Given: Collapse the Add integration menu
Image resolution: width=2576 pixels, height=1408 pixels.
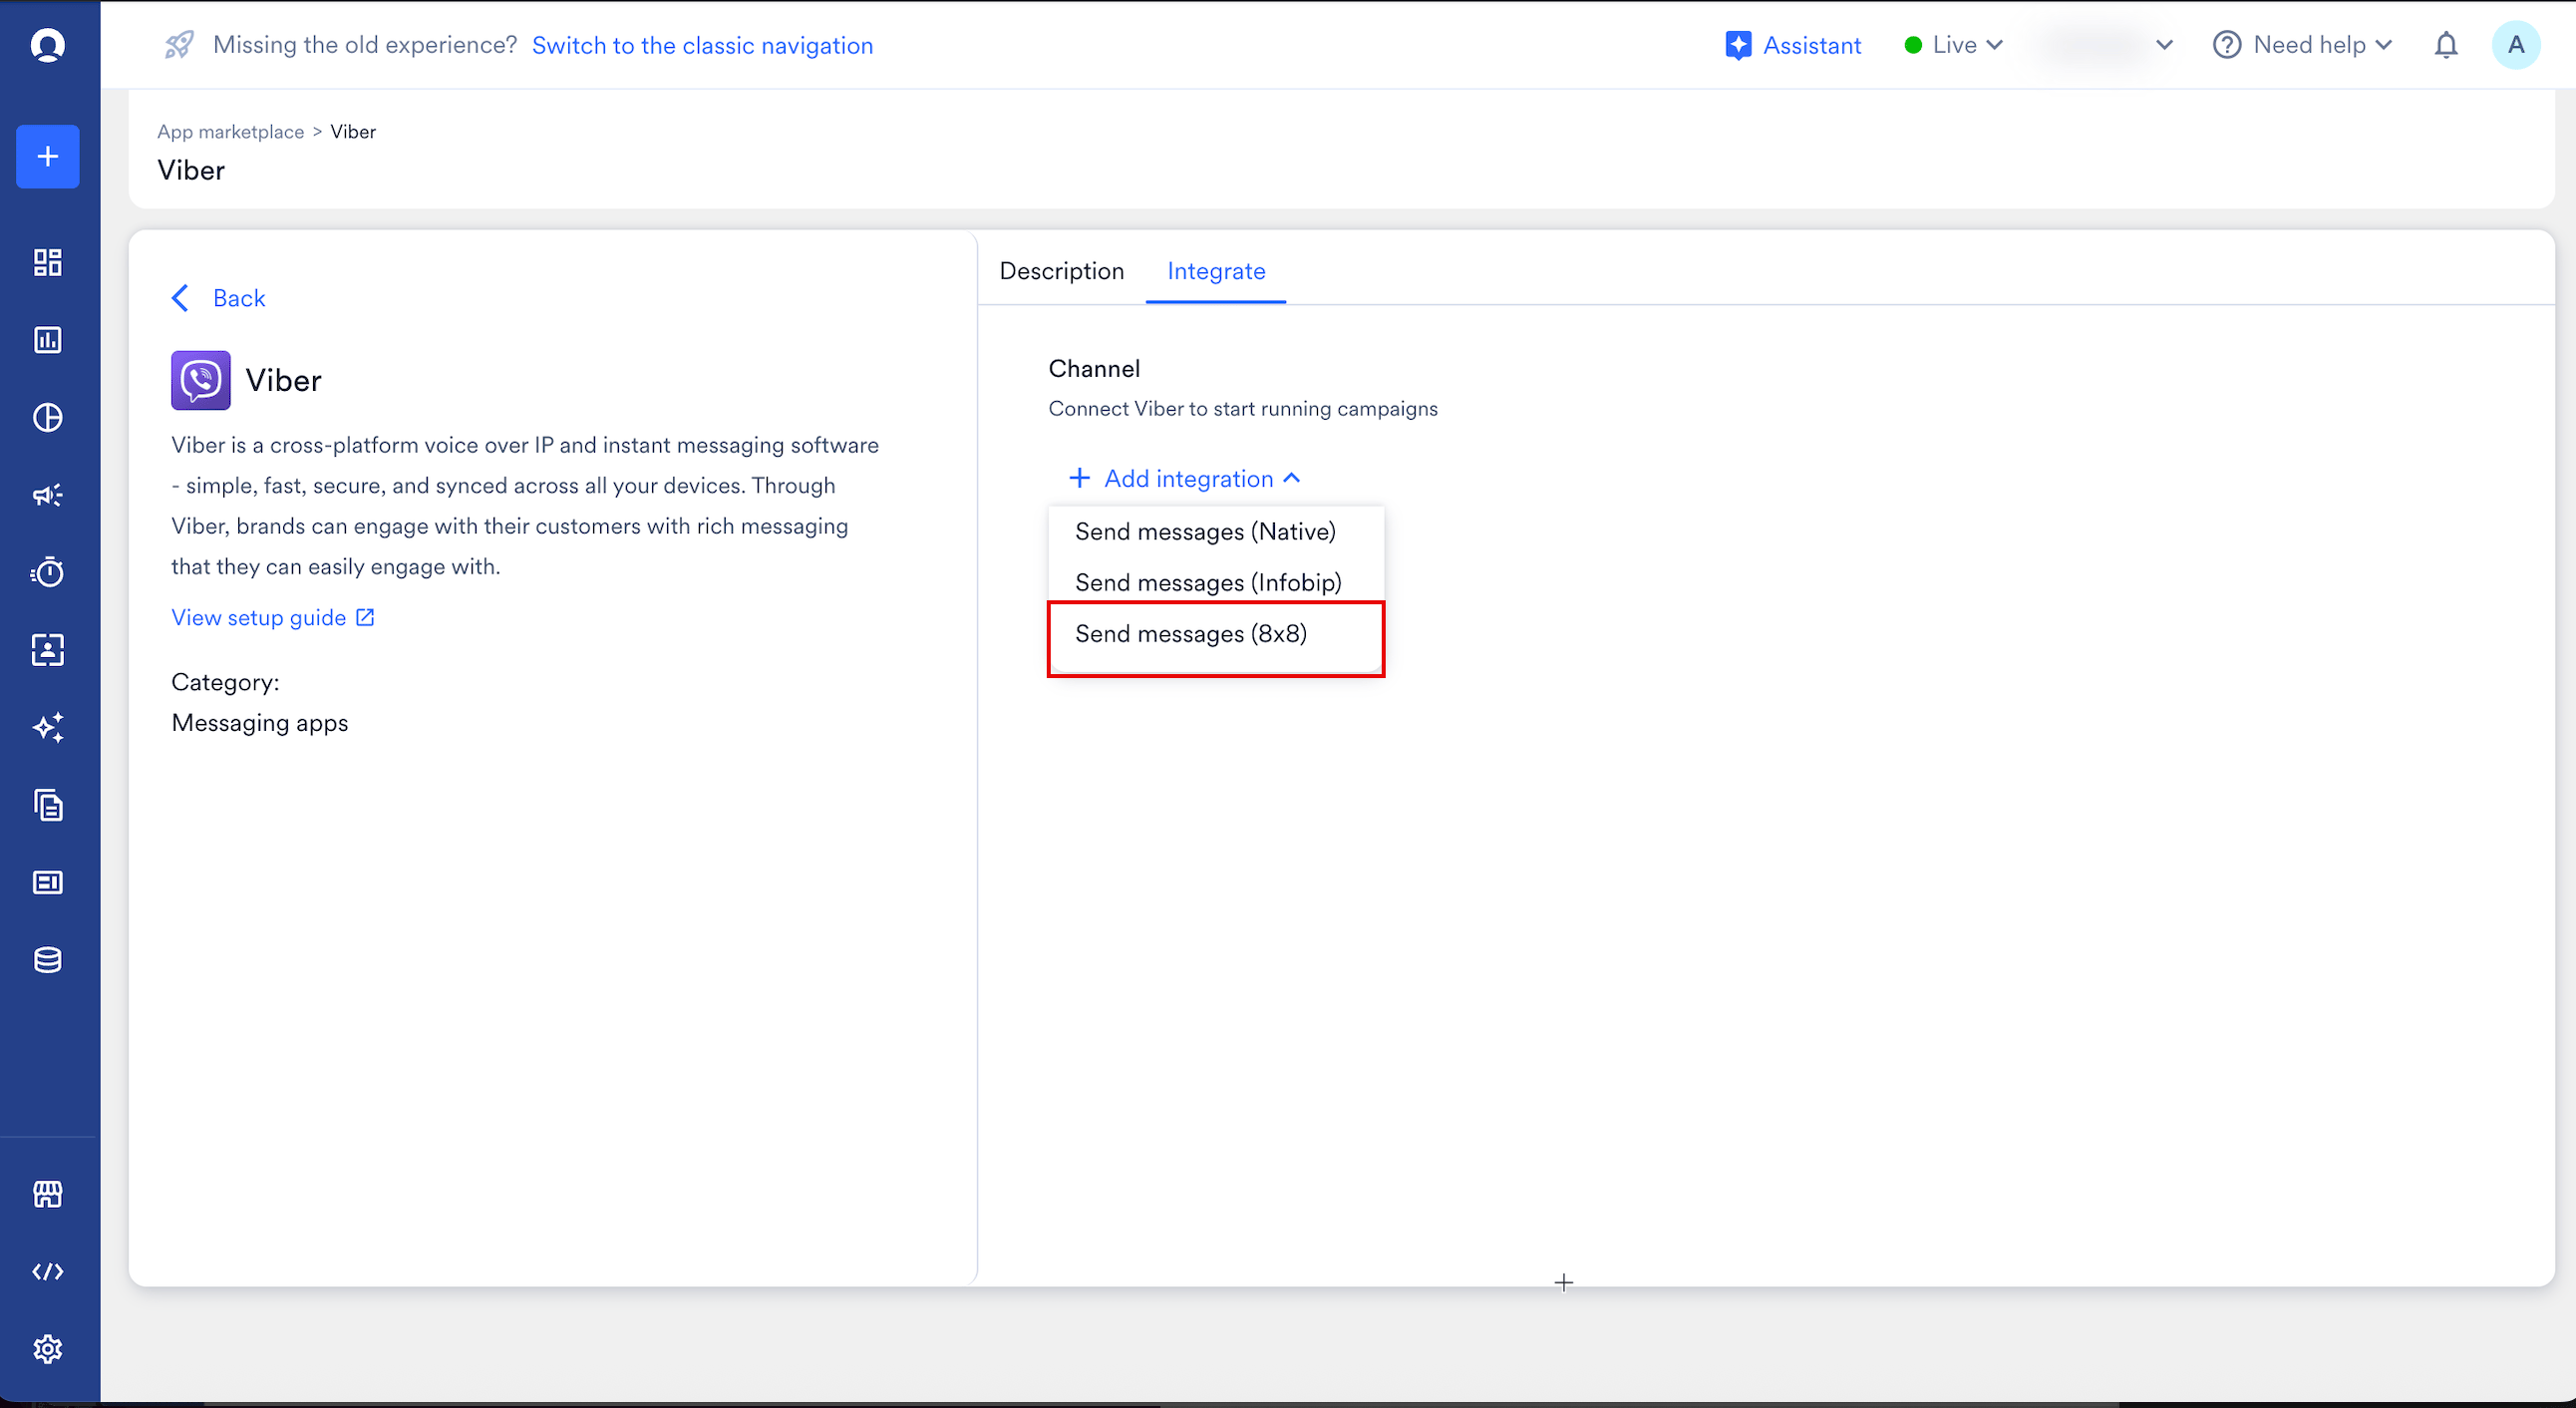Looking at the screenshot, I should point(1185,478).
